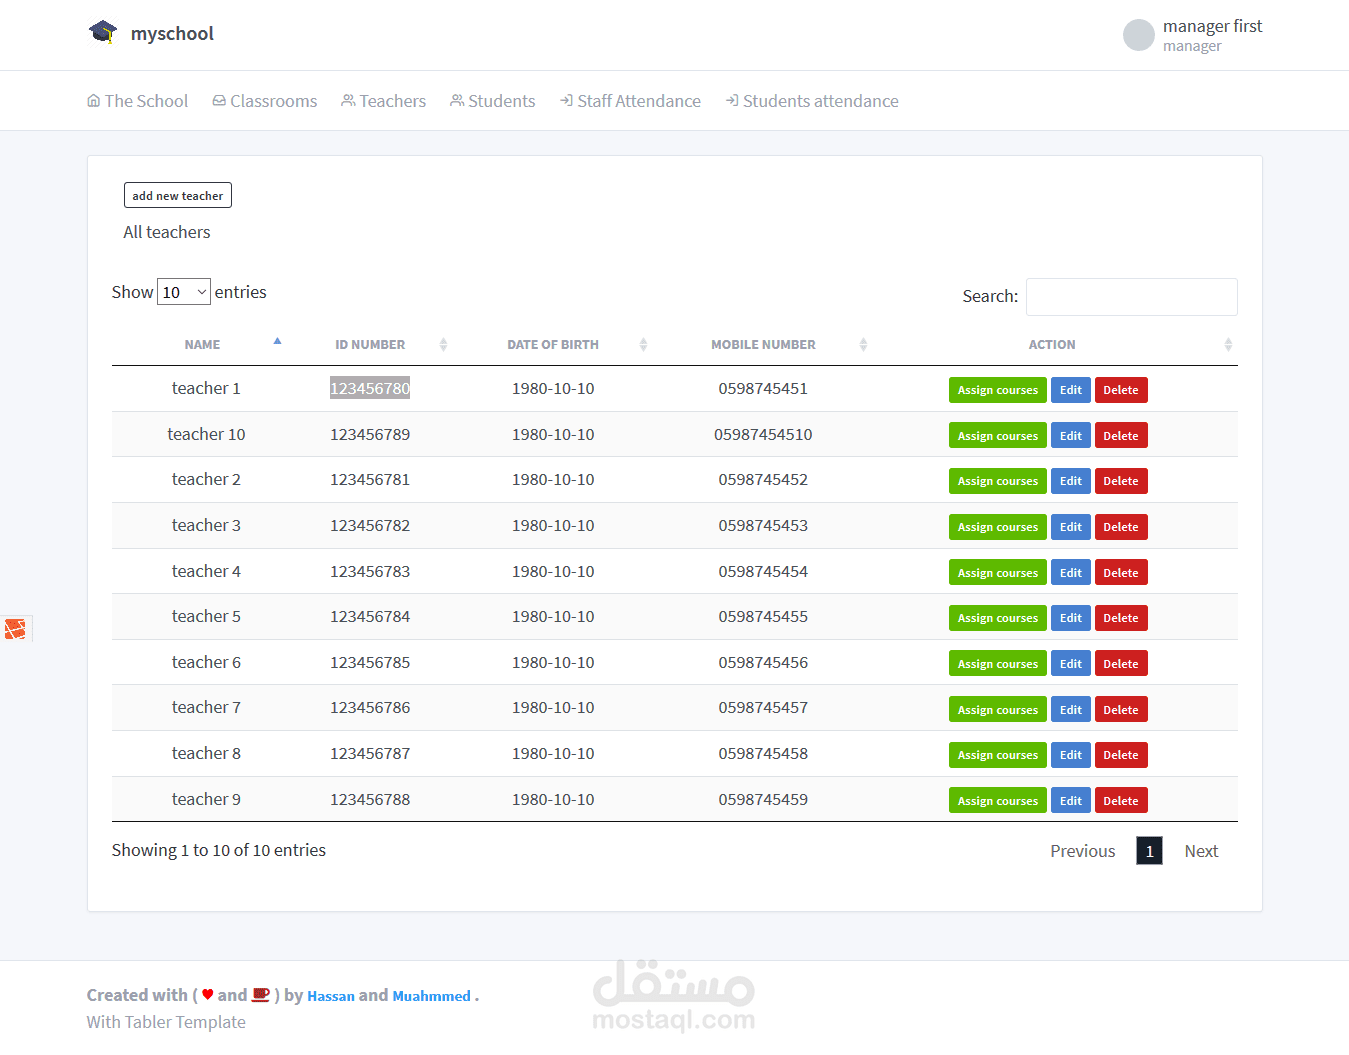
Task: Click the orange widget icon on left edge
Action: click(x=15, y=629)
